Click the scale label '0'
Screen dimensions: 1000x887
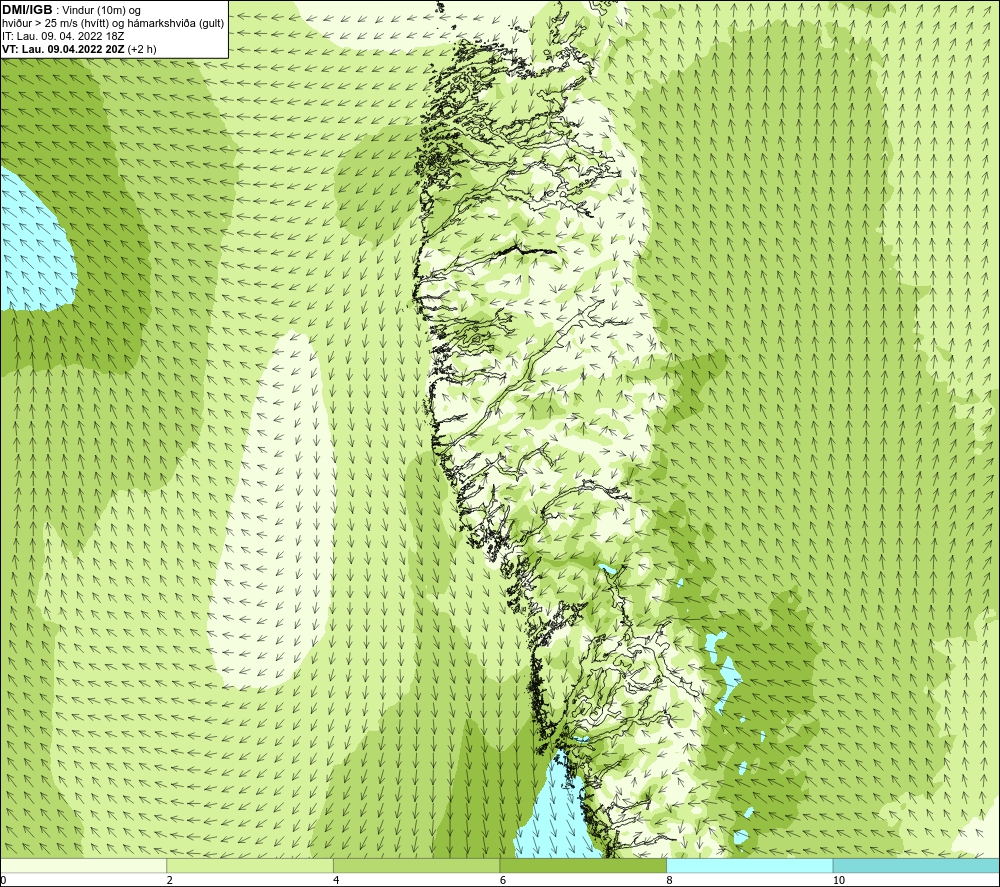point(3,880)
